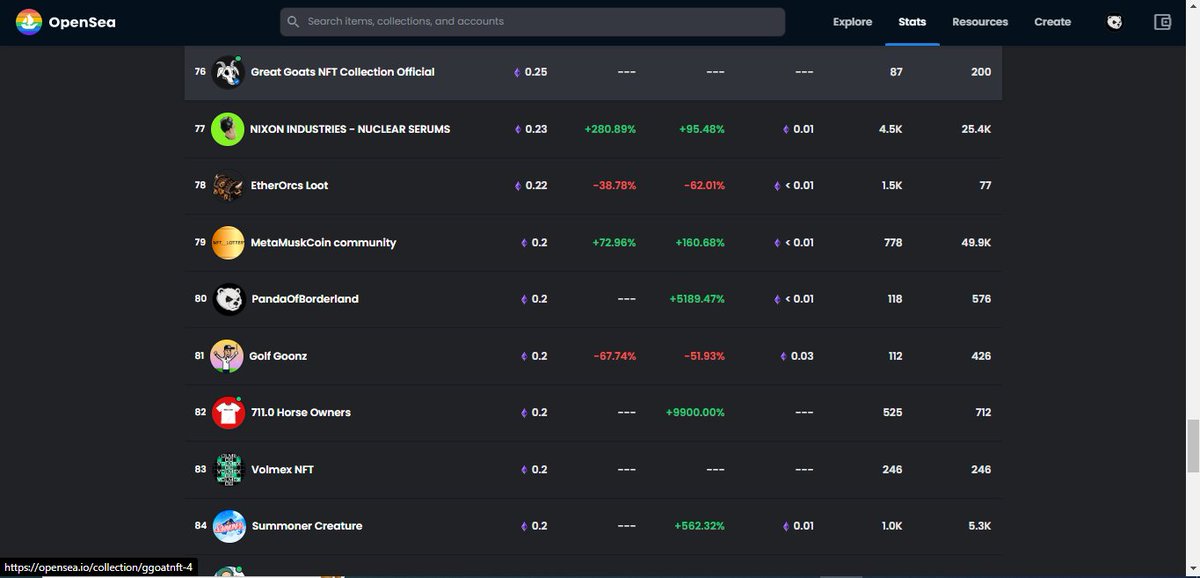Screen dimensions: 1200x578
Task: Click 1.0K owners for Summoner Creature
Action: (892, 526)
